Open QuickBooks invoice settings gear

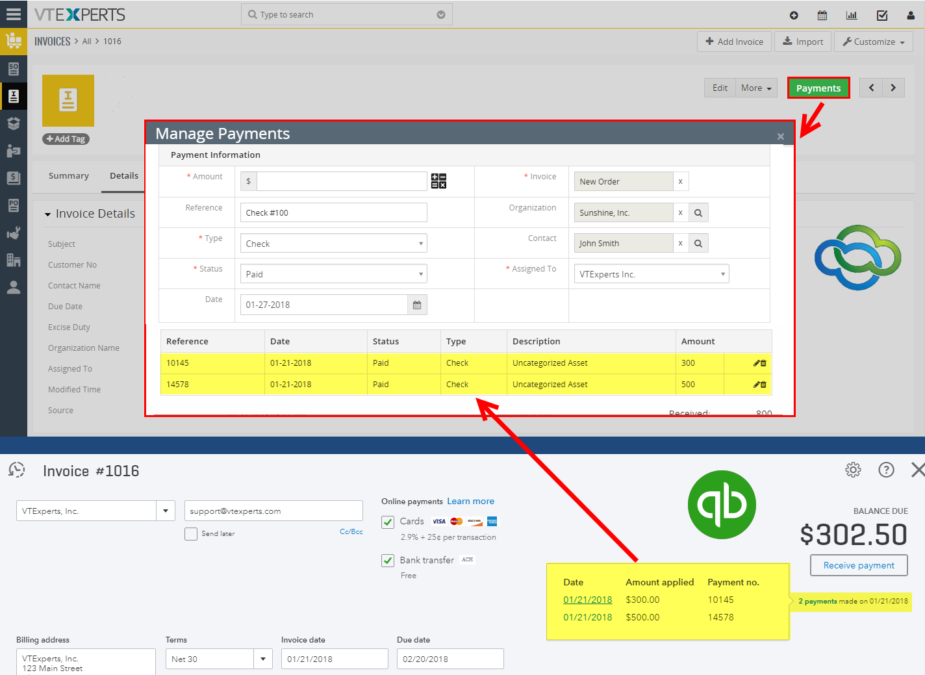853,470
